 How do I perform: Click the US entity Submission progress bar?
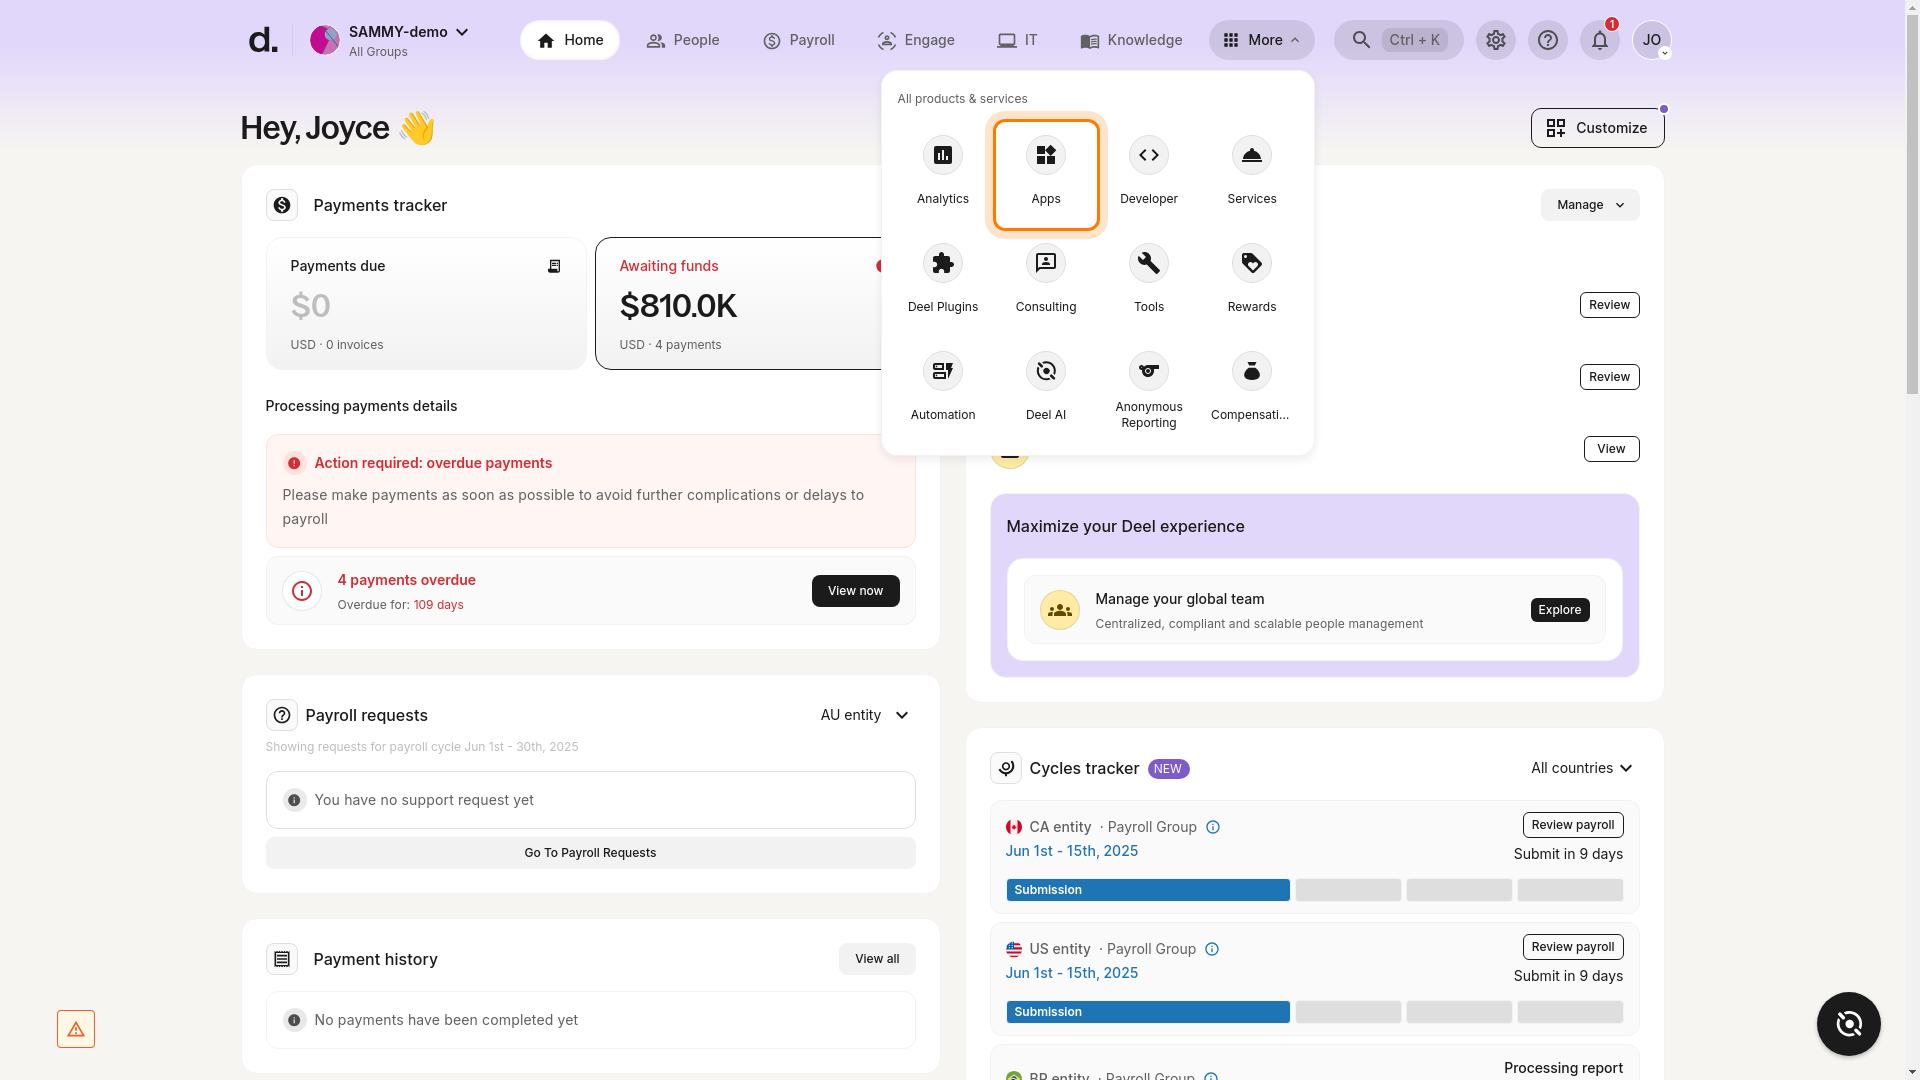[1147, 1012]
